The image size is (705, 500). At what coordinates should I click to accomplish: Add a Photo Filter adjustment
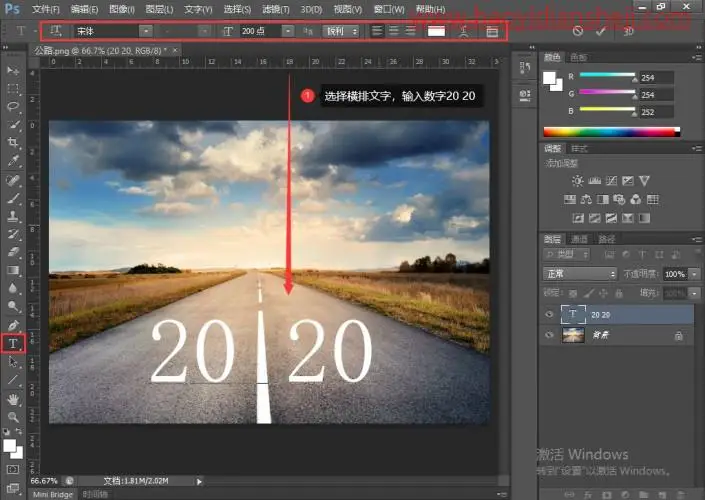(x=619, y=199)
